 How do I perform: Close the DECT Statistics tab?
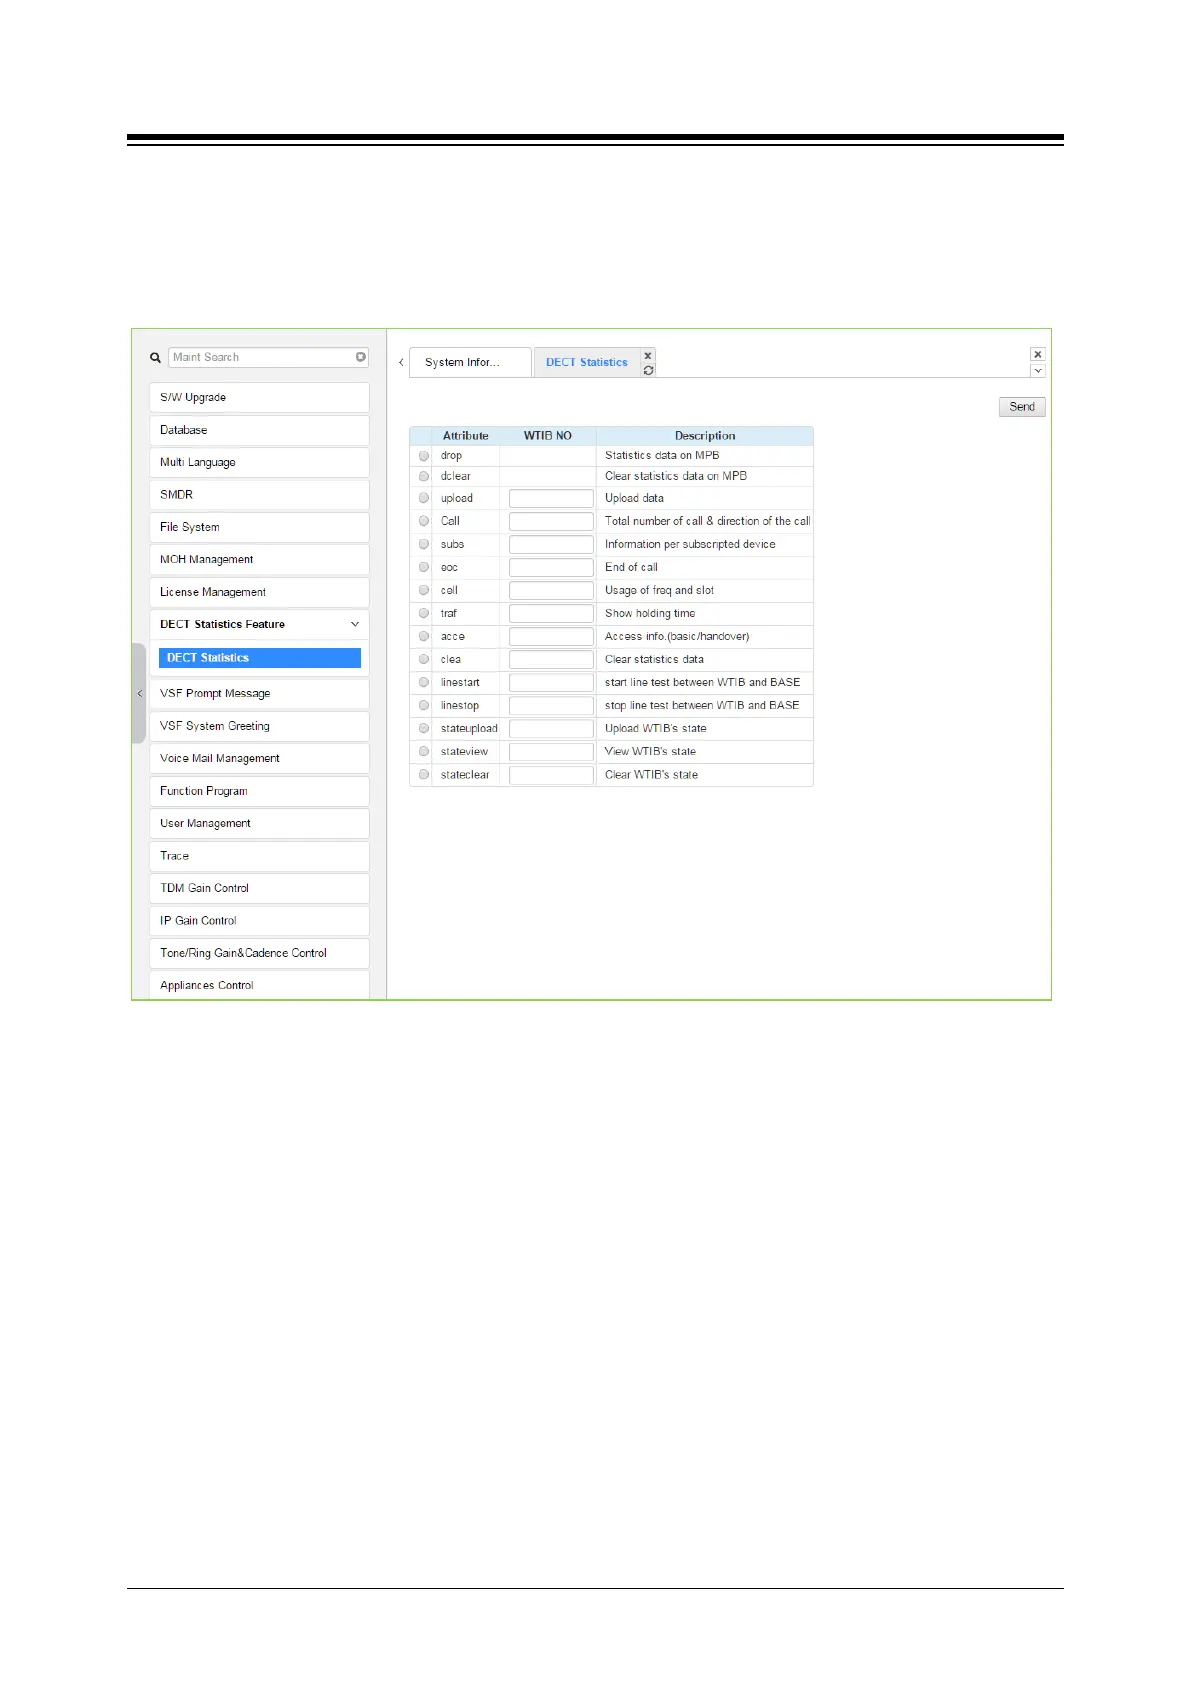(x=648, y=355)
